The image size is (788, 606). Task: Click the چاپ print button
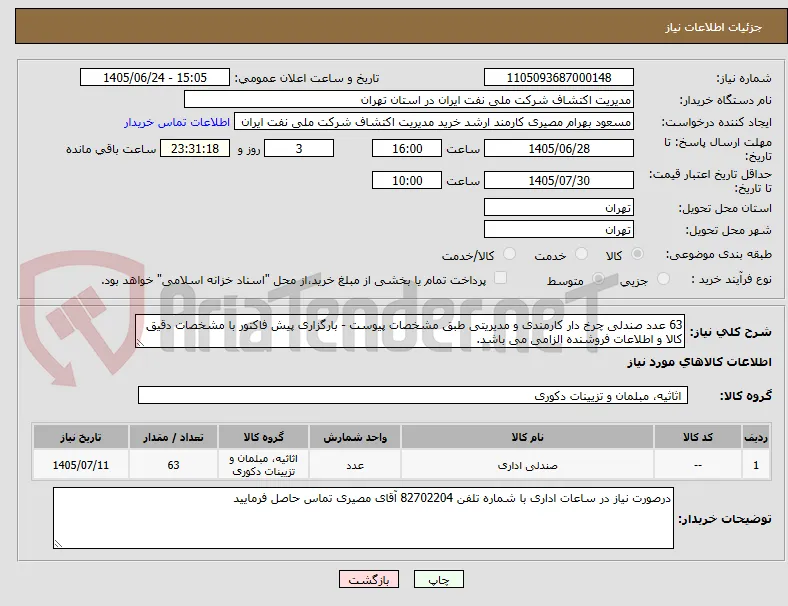pyautogui.click(x=439, y=579)
